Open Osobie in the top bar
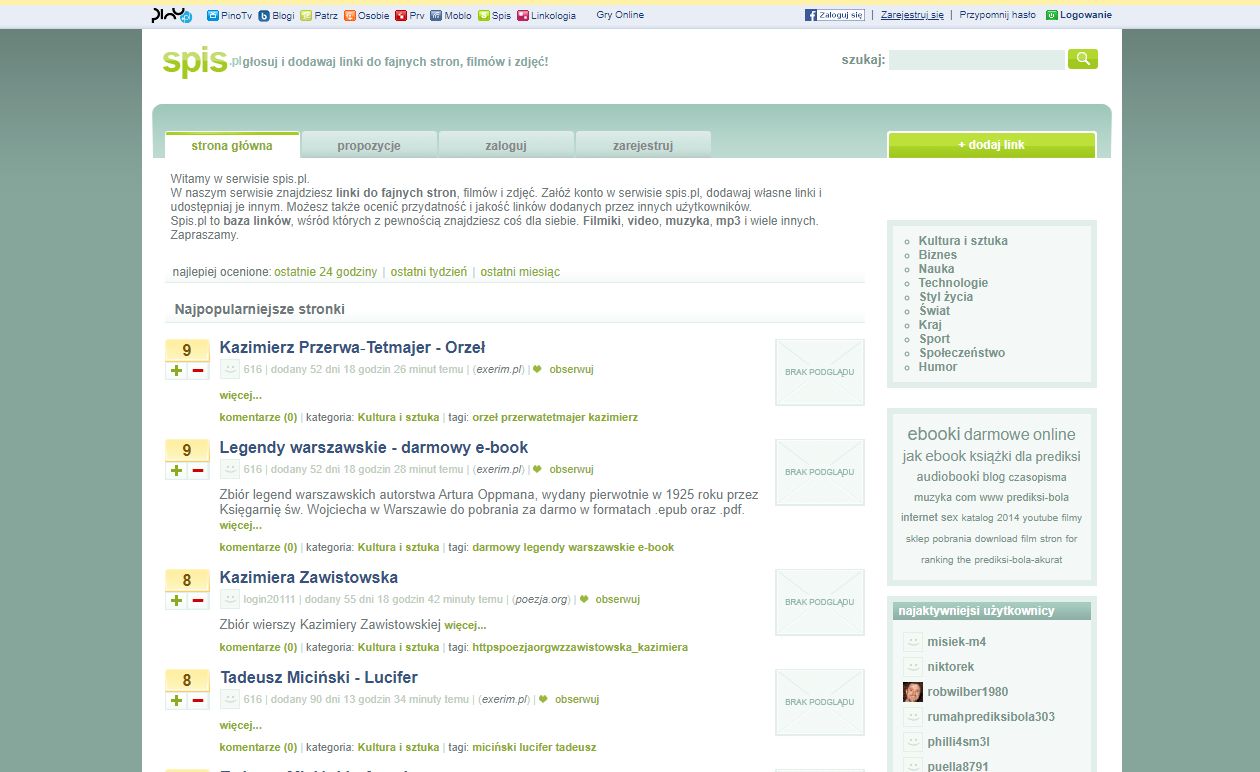 366,16
